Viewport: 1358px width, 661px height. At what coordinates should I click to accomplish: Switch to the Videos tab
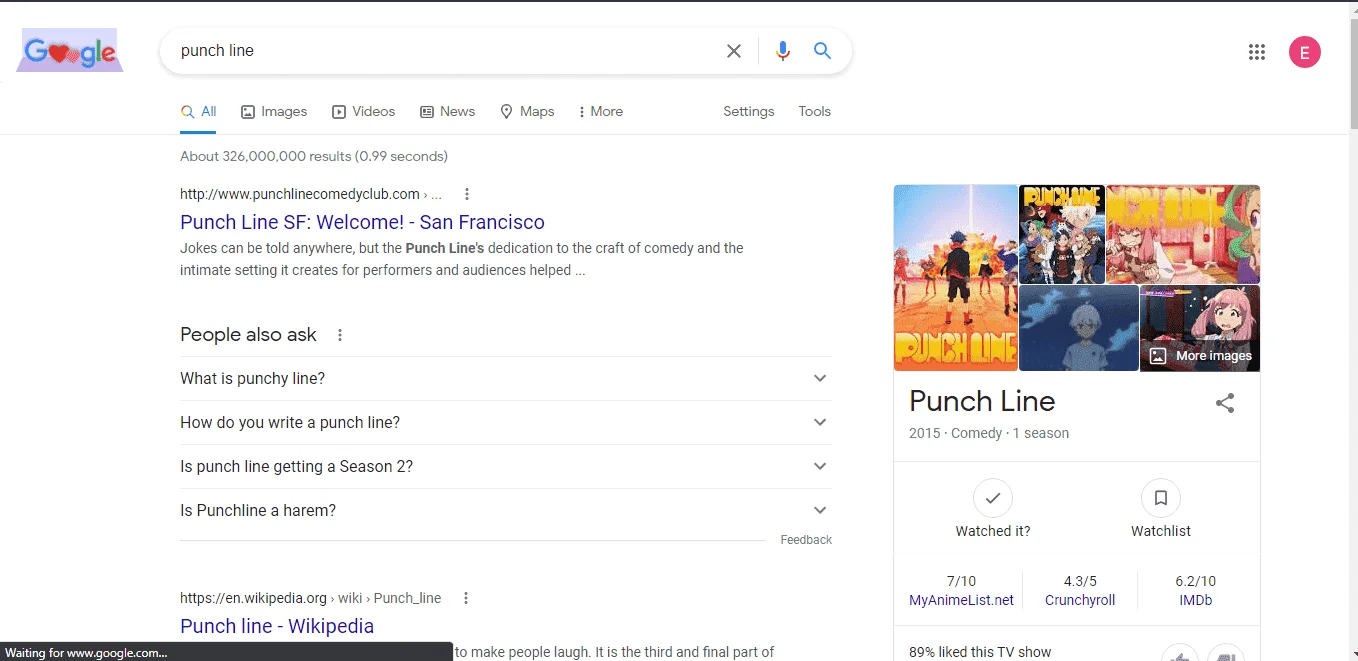[x=364, y=111]
